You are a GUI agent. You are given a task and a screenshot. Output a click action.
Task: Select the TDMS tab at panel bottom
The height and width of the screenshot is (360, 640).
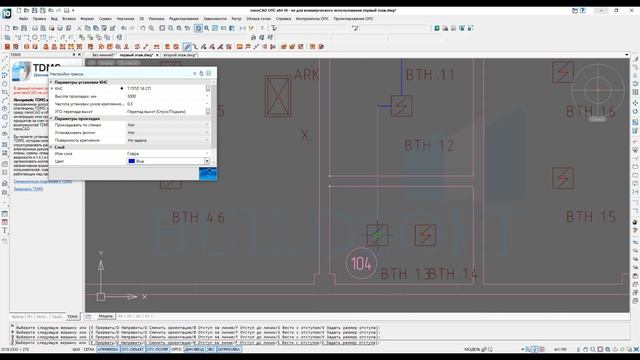point(72,316)
